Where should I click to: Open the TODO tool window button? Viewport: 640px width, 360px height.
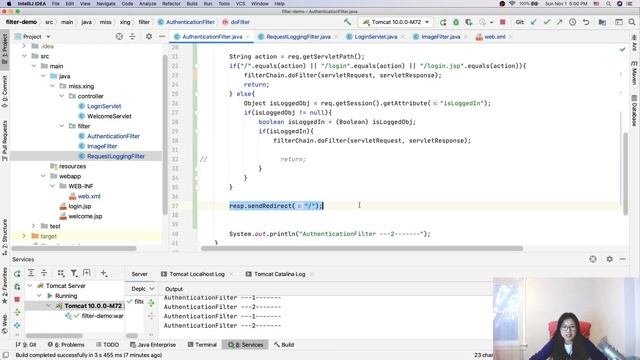tap(107, 344)
